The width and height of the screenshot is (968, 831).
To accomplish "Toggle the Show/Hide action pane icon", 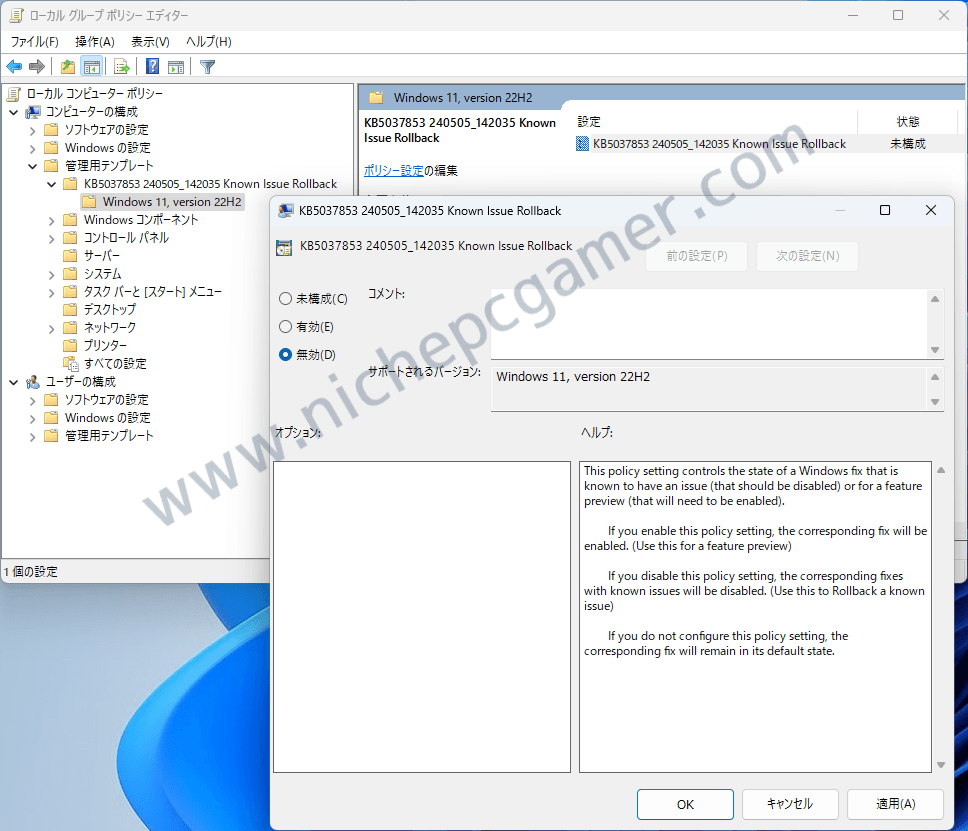I will point(176,67).
